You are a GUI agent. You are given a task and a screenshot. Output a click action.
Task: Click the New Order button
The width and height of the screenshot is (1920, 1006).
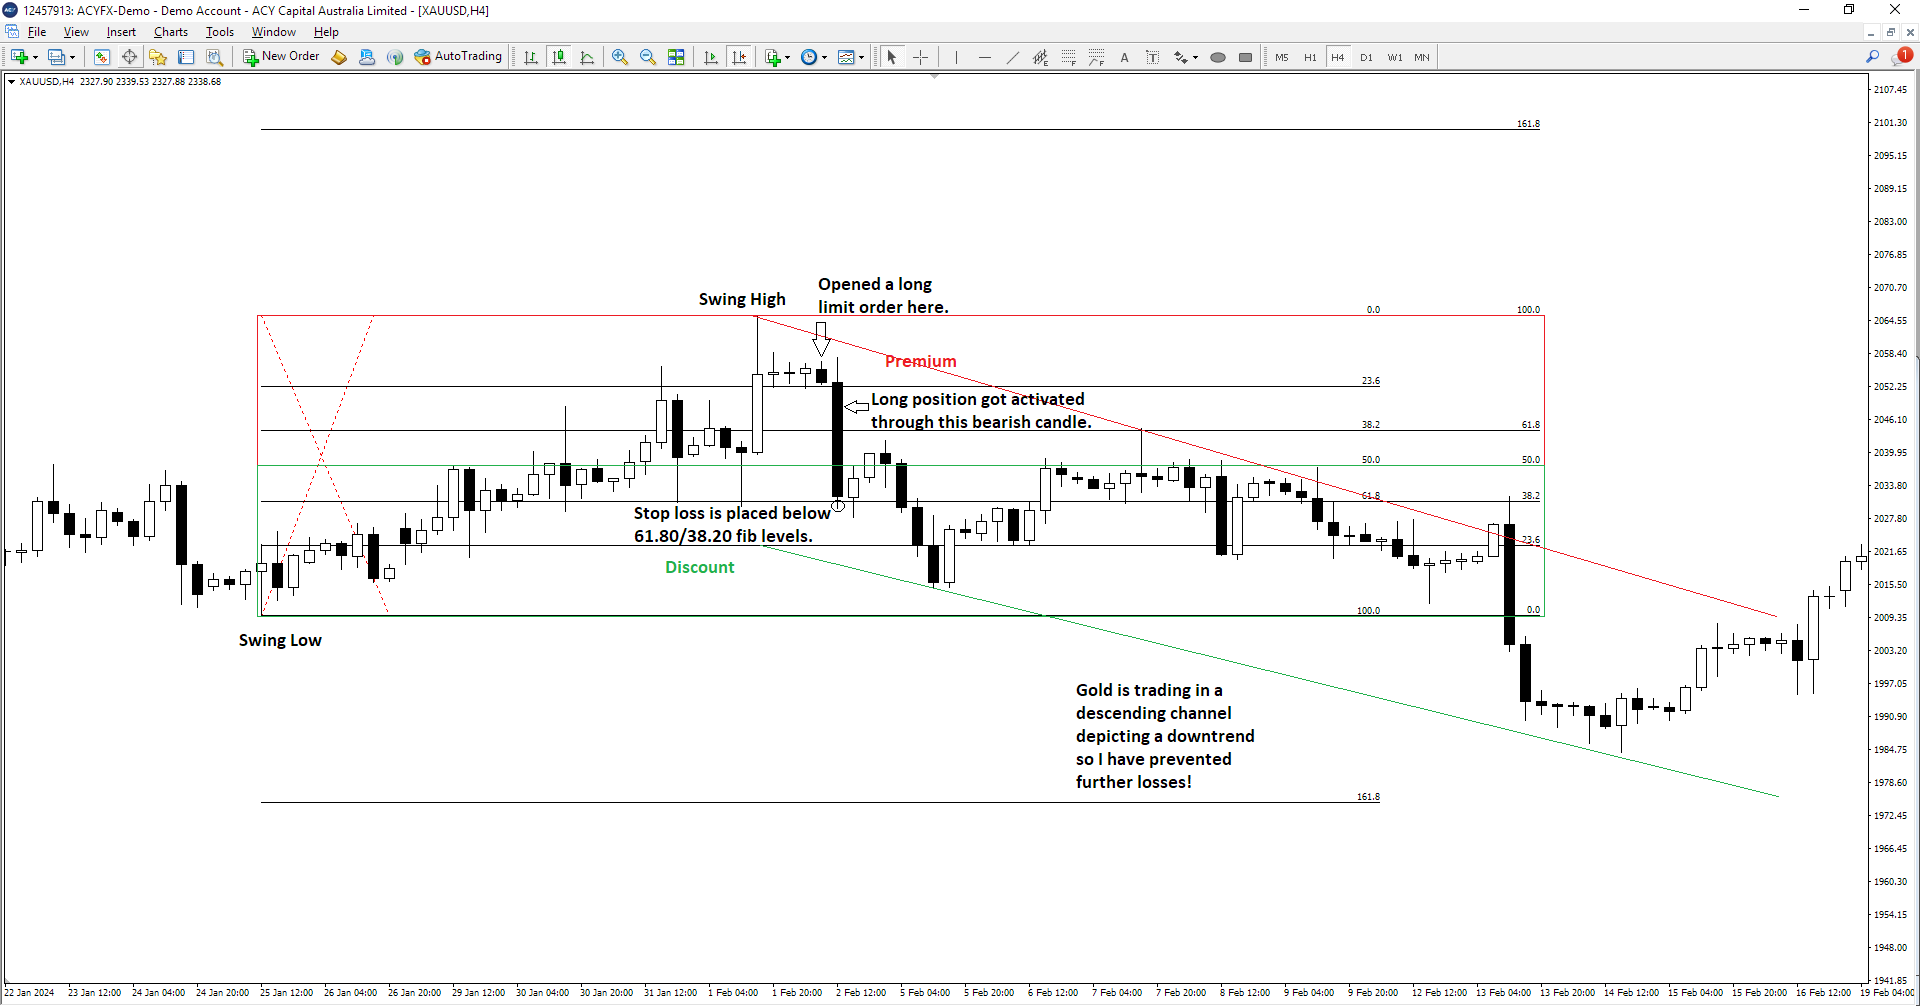coord(281,57)
